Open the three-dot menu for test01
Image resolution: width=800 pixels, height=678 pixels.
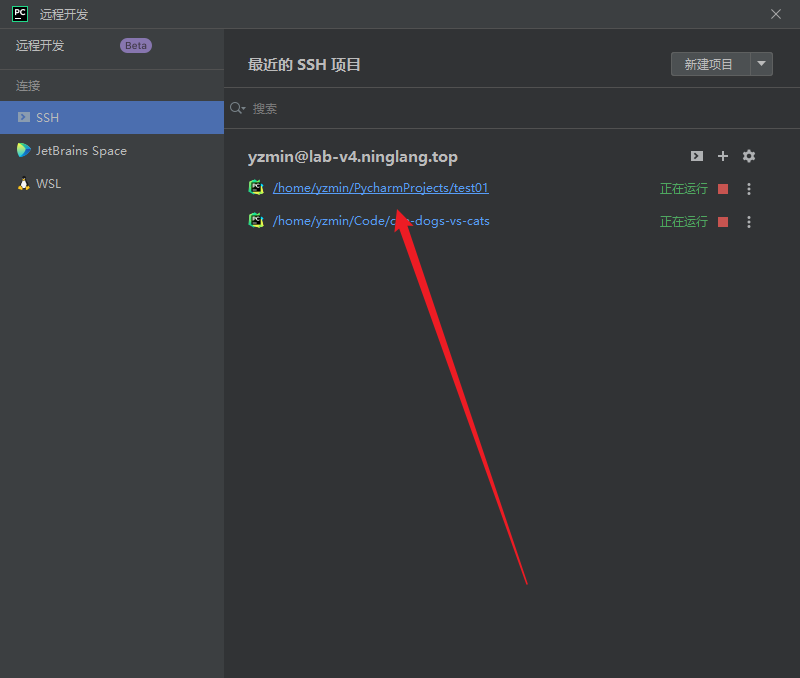[x=749, y=189]
